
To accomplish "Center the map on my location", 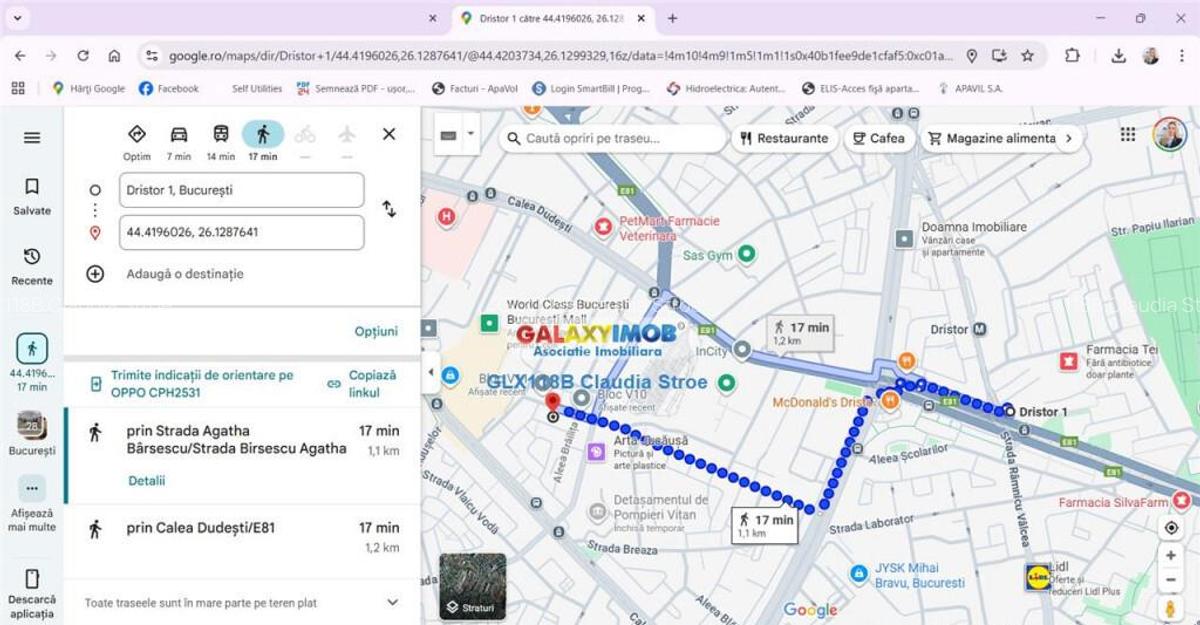I will pos(1171,527).
